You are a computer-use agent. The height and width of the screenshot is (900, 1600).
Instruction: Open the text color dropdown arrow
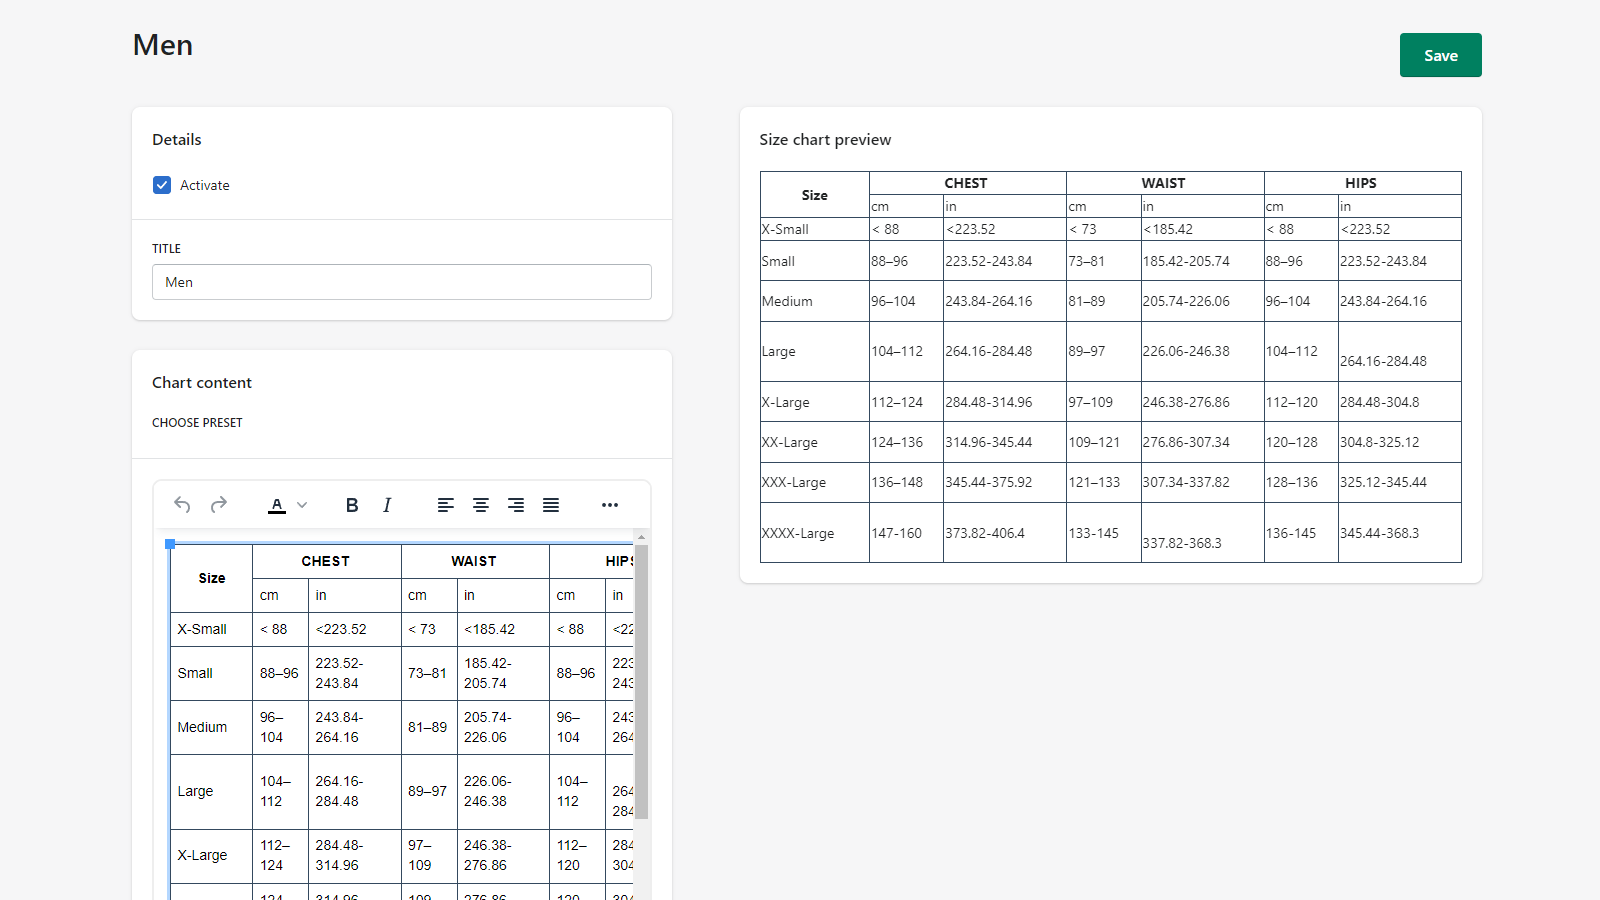point(302,505)
